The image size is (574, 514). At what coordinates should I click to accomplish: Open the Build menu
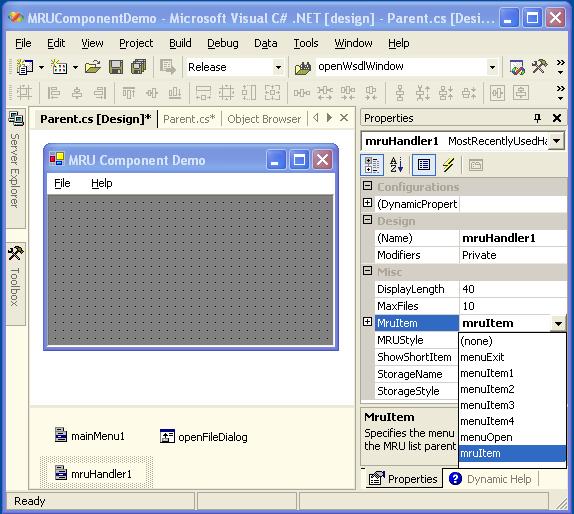[180, 43]
